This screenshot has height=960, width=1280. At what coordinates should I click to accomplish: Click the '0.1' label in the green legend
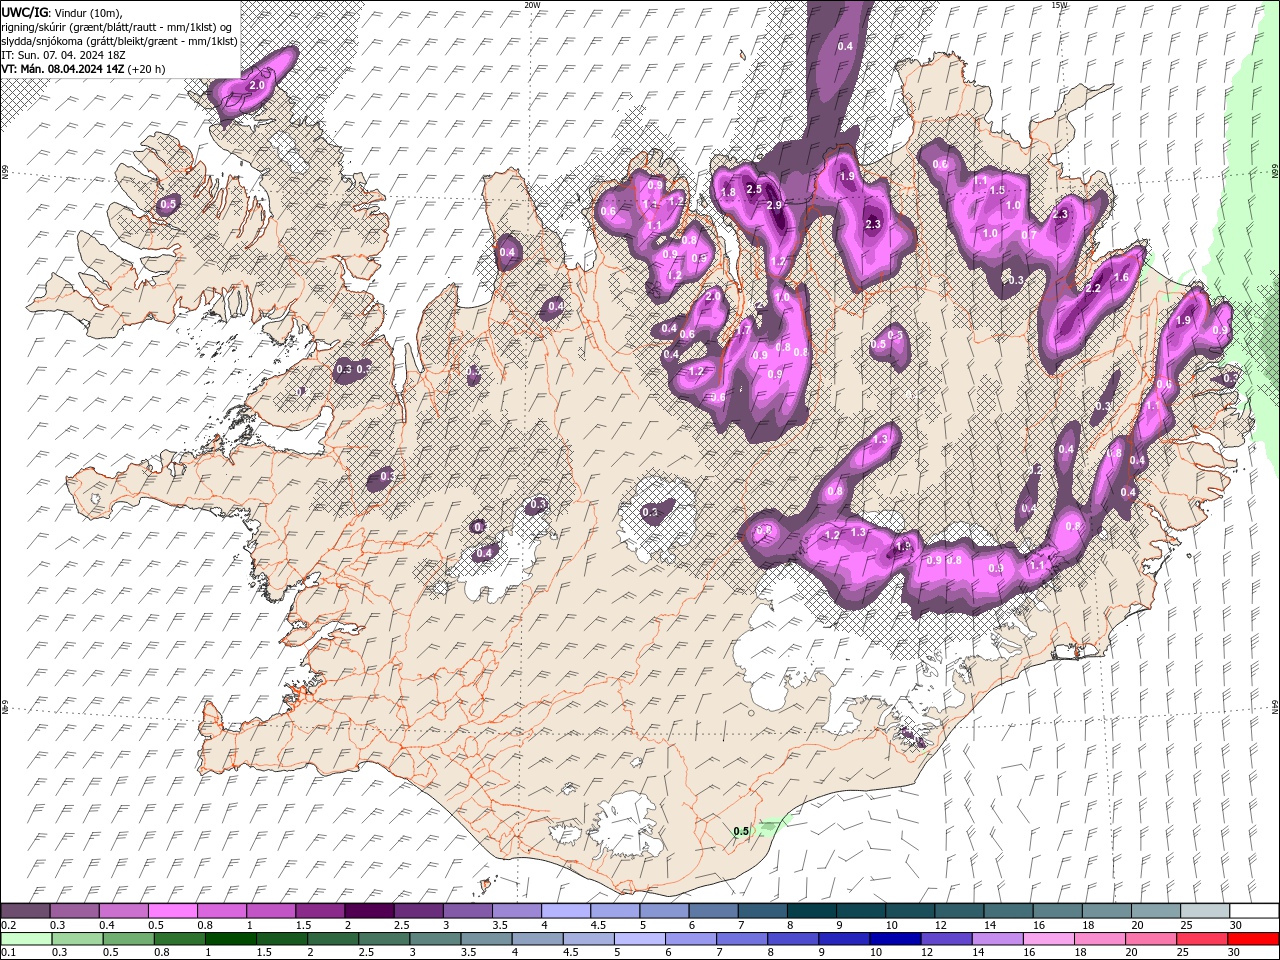[x=9, y=953]
